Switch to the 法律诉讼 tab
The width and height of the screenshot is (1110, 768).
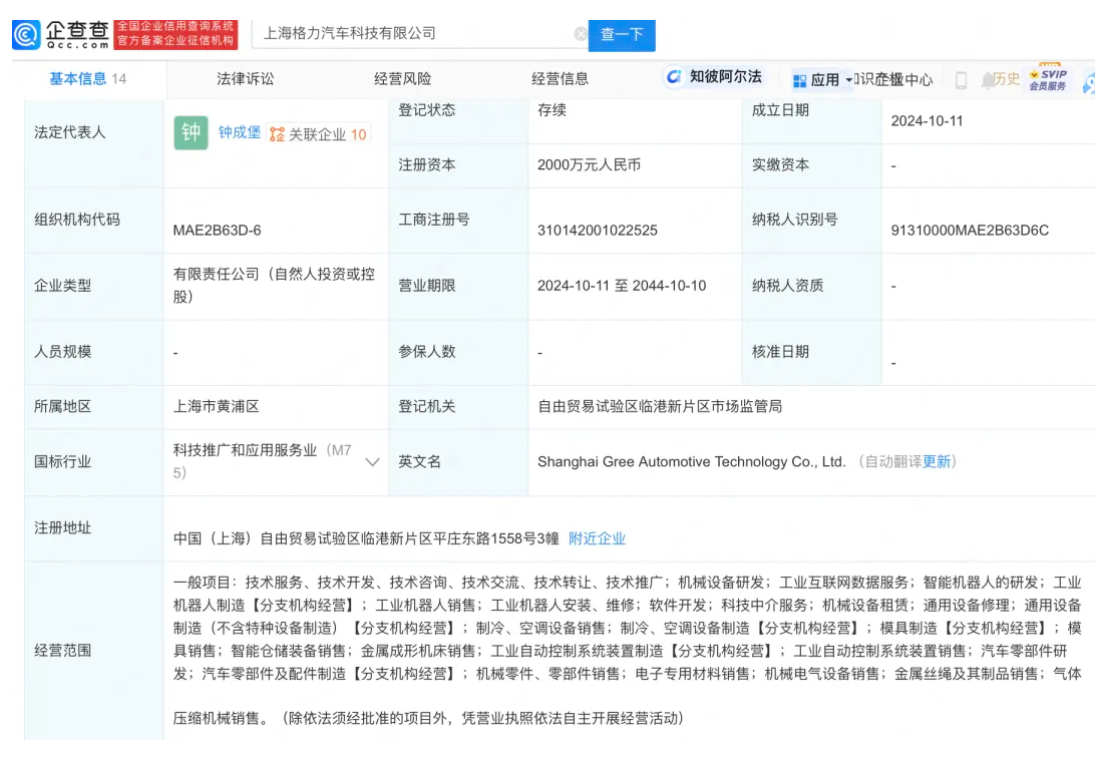pyautogui.click(x=245, y=79)
